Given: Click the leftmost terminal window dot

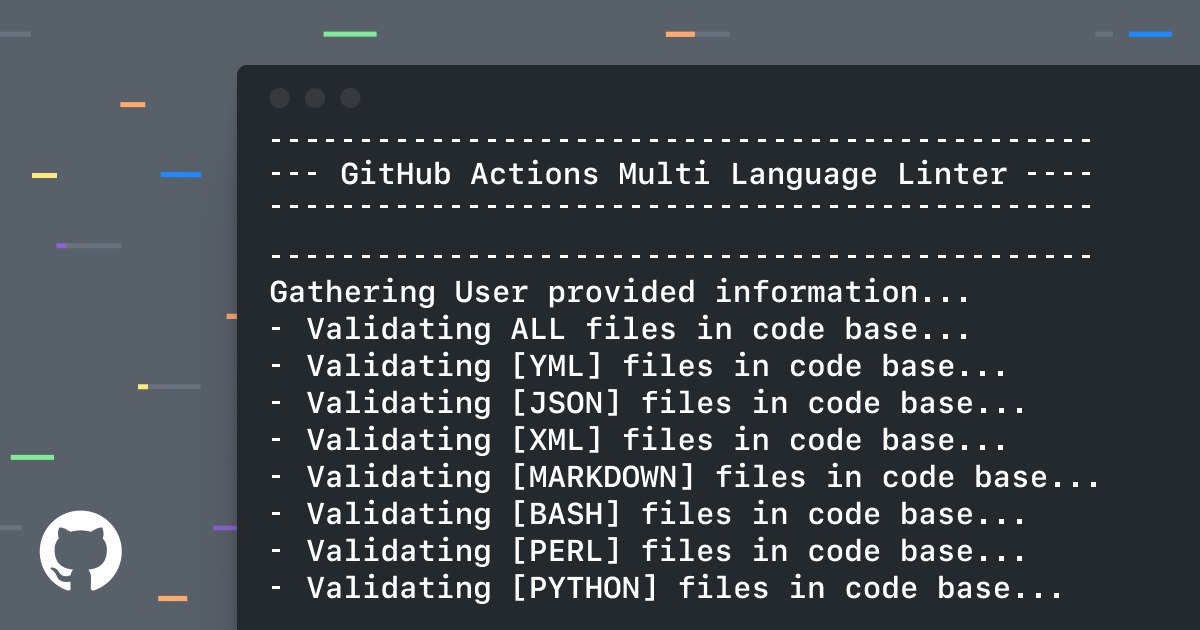Looking at the screenshot, I should tap(280, 98).
